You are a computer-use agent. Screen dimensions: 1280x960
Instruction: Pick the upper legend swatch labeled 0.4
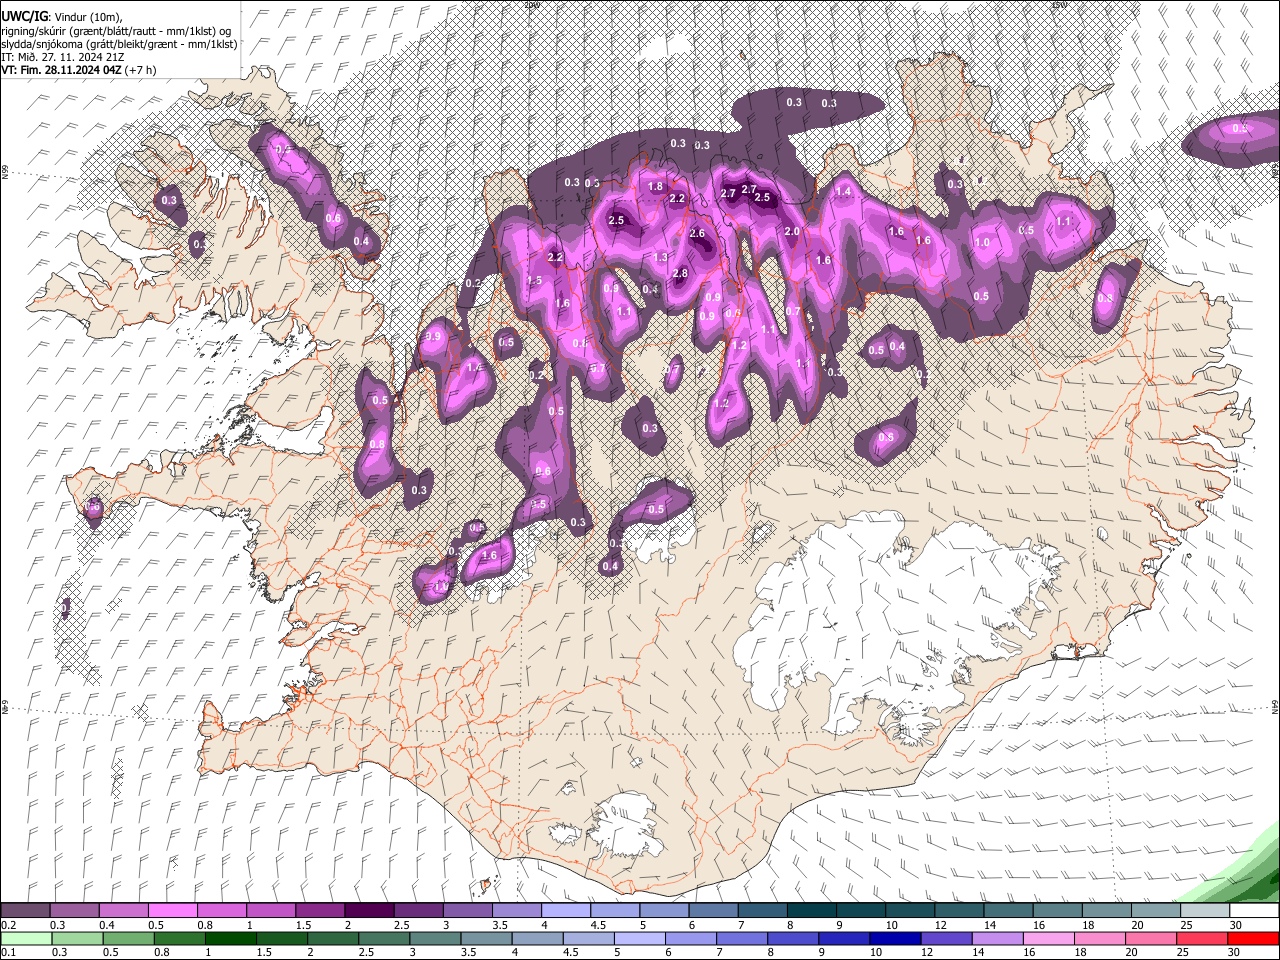pos(123,911)
